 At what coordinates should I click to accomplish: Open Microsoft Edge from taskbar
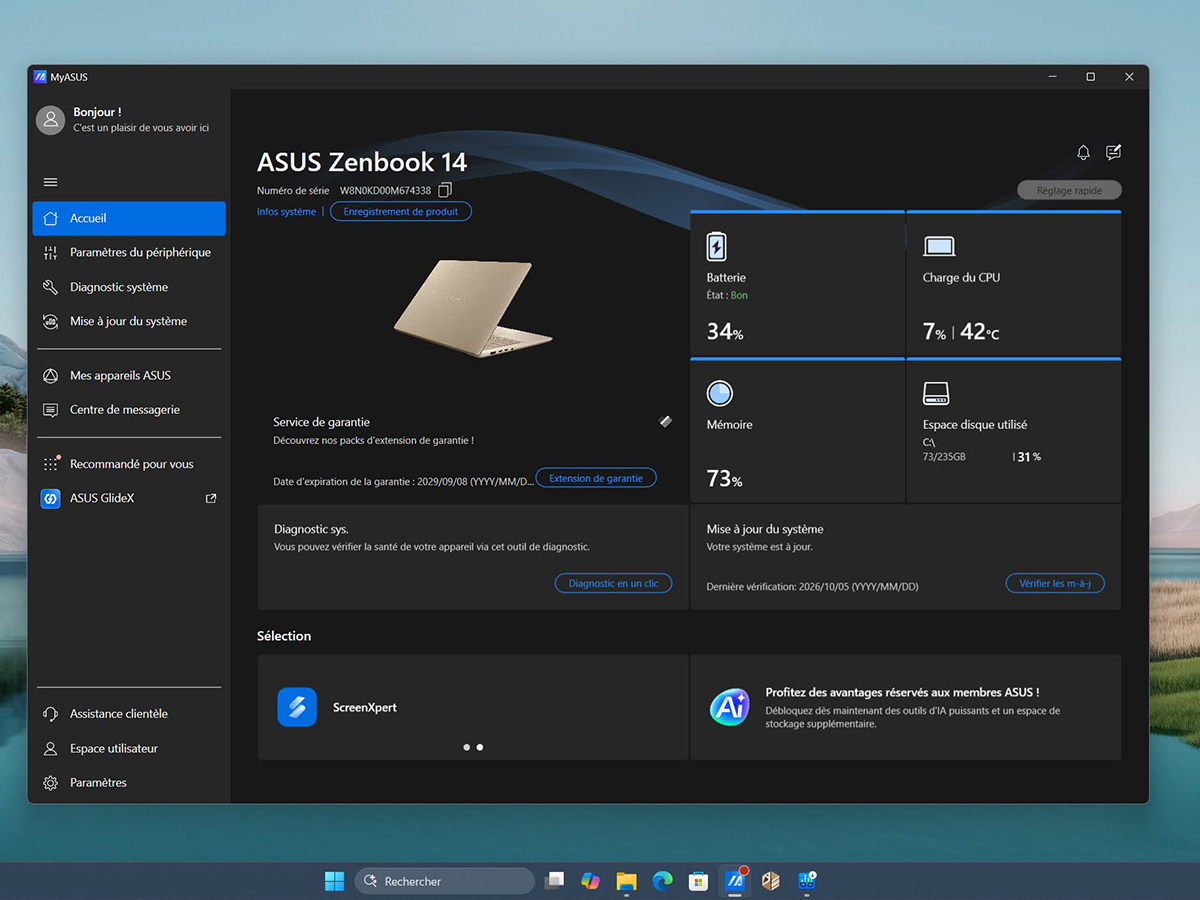point(662,881)
